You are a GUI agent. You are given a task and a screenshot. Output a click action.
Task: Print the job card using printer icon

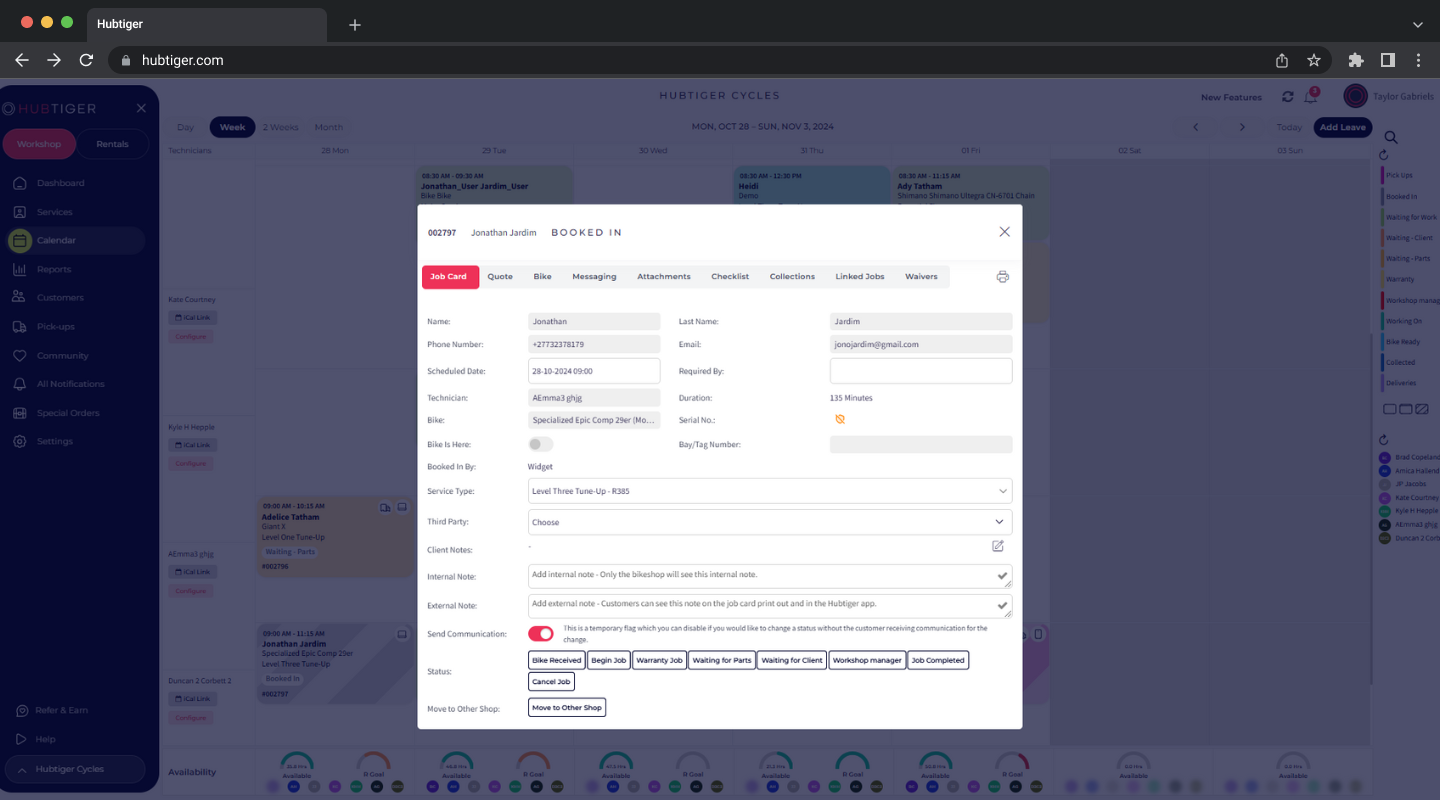point(1002,277)
